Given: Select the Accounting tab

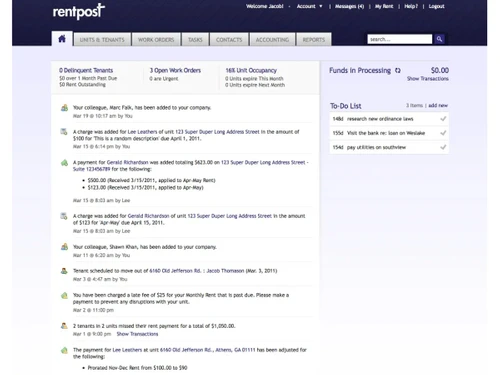Looking at the screenshot, I should click(x=272, y=39).
